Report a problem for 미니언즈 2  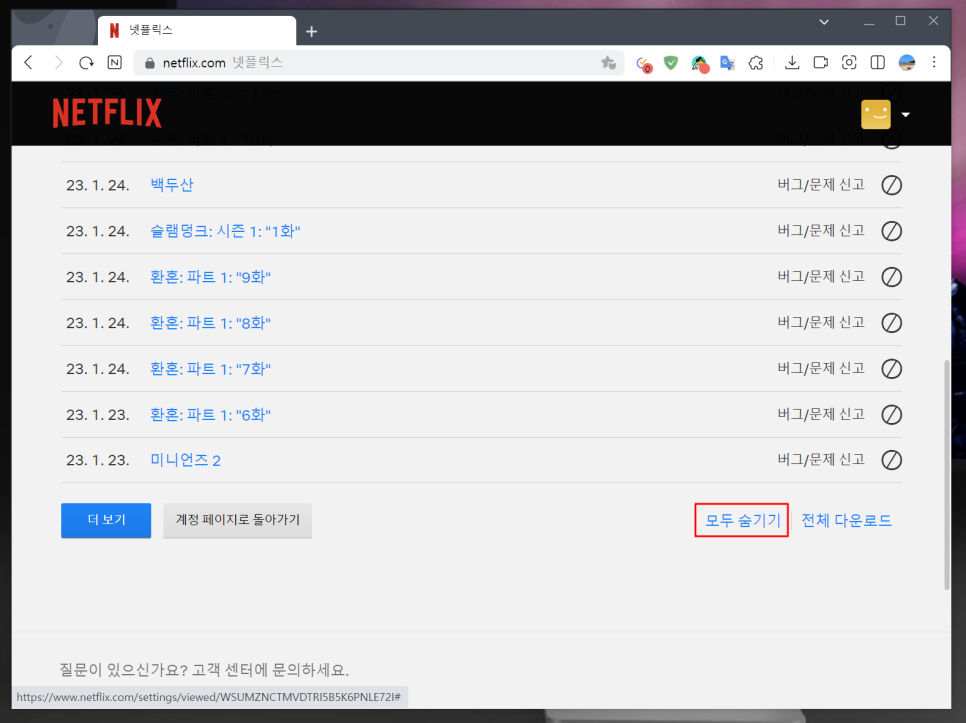pos(821,459)
